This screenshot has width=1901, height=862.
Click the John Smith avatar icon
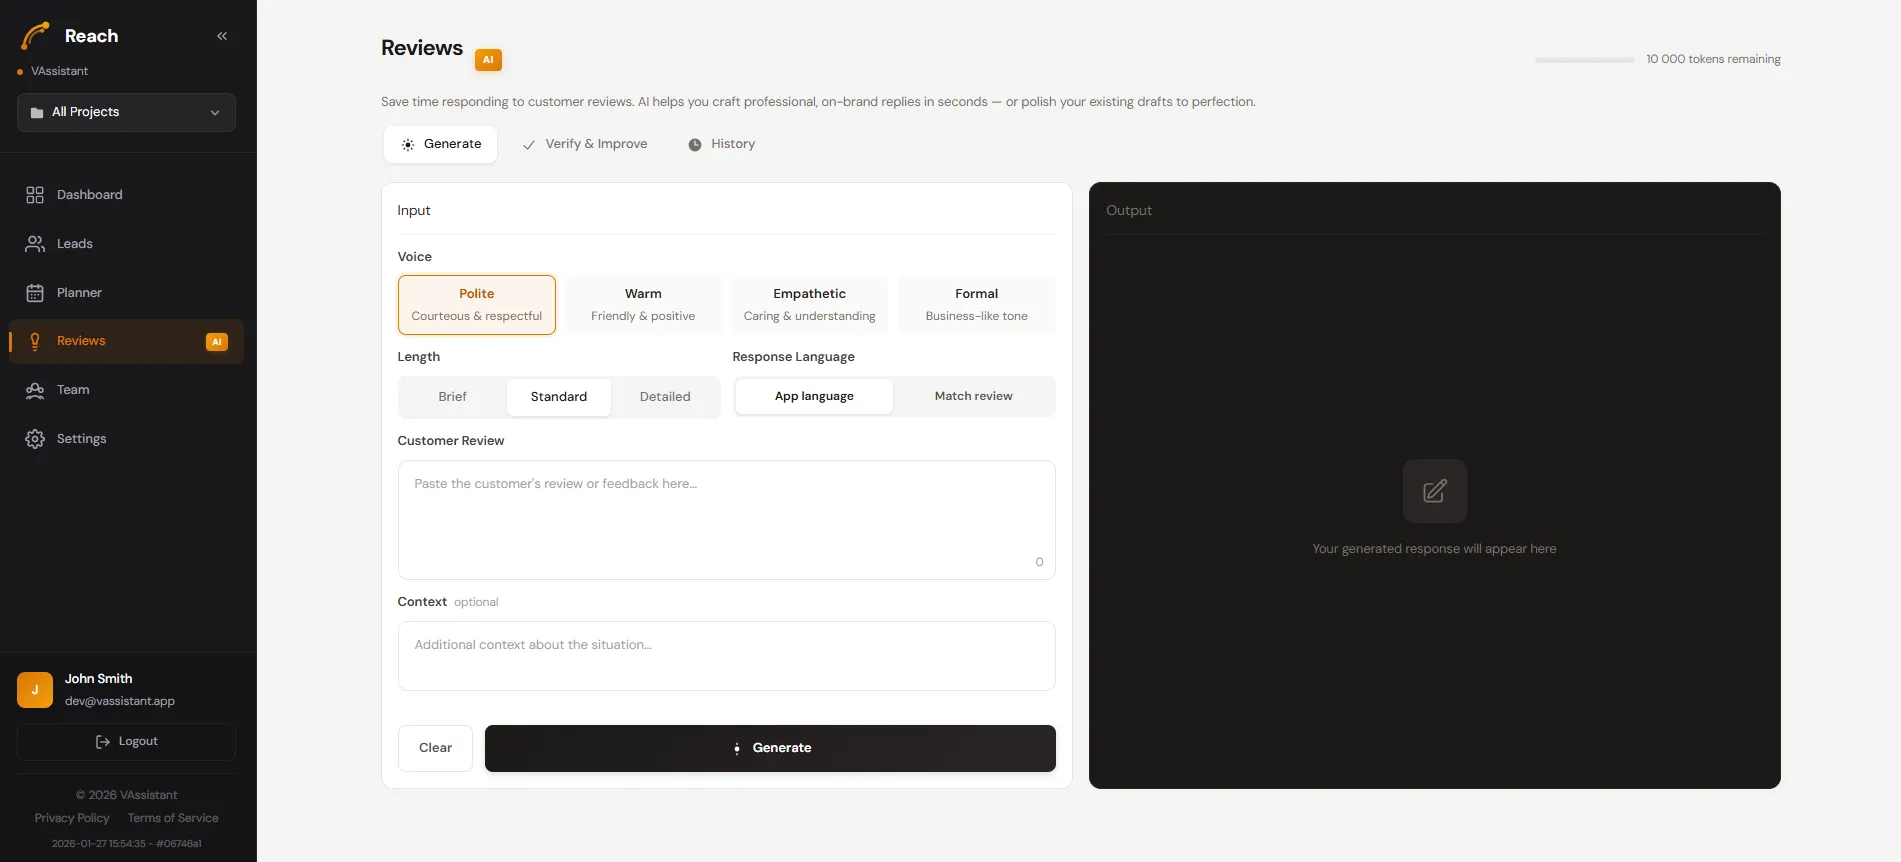tap(35, 690)
